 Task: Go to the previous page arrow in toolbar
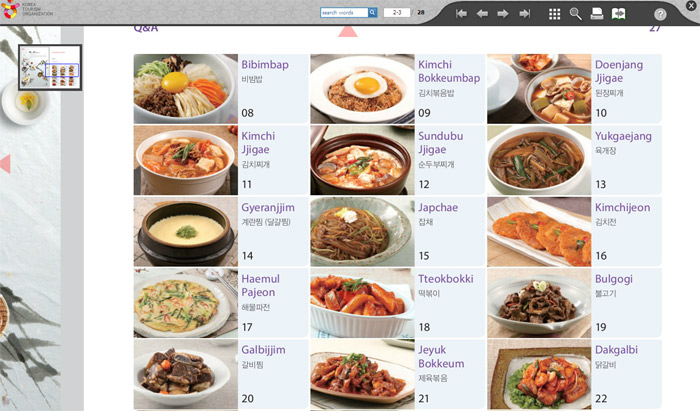coord(482,14)
